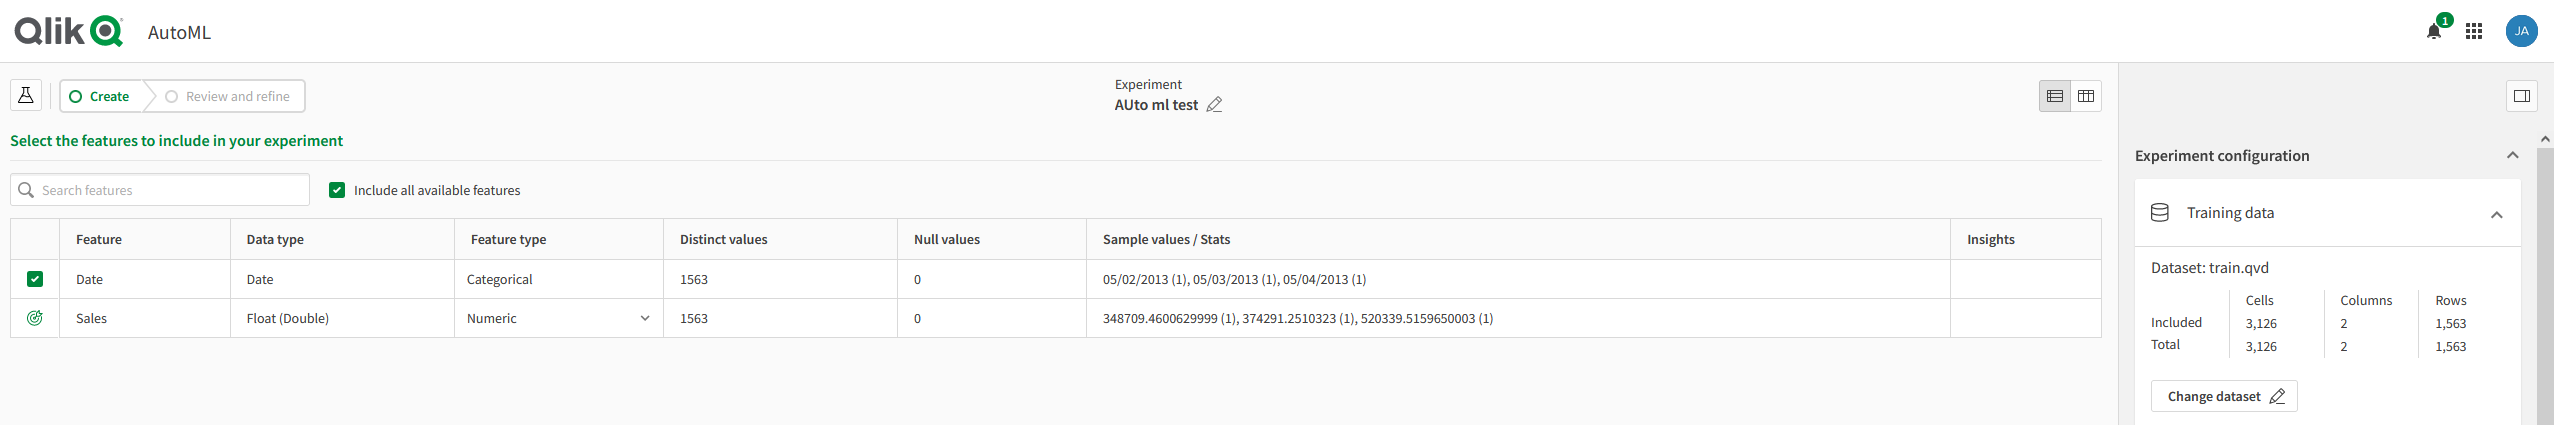Collapse the Experiment configuration section
Viewport: 2554px width, 425px height.
pos(2512,155)
